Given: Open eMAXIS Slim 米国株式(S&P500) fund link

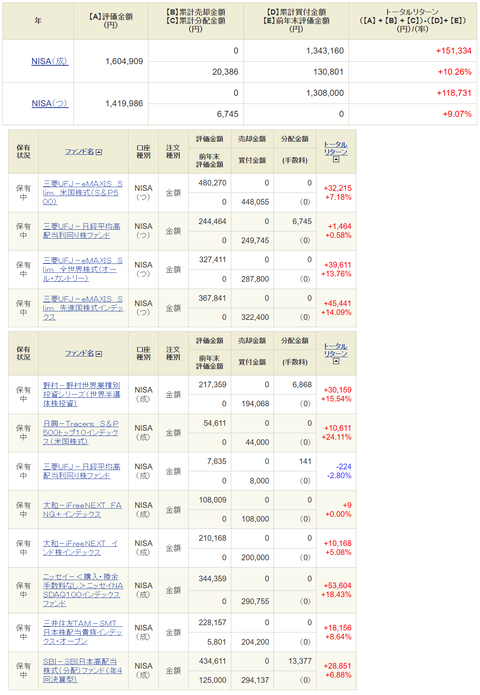Looking at the screenshot, I should (83, 193).
